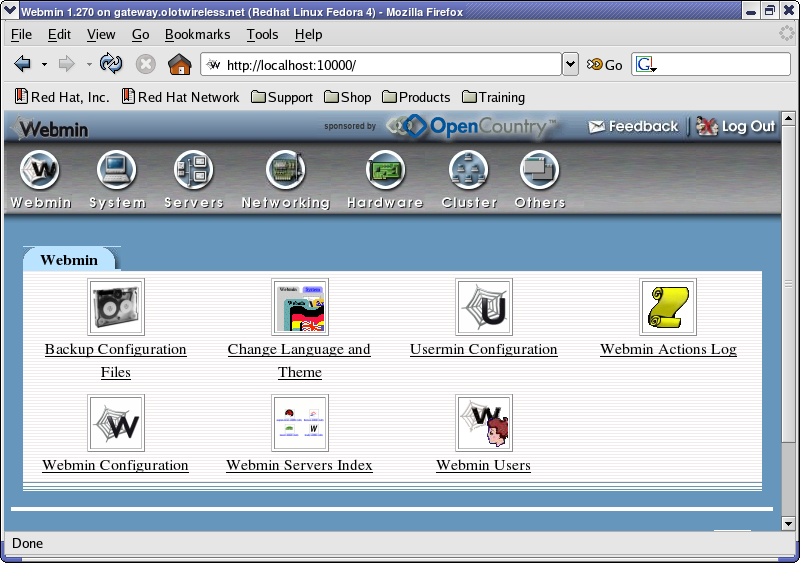Open the Bookmarks menu

click(197, 35)
